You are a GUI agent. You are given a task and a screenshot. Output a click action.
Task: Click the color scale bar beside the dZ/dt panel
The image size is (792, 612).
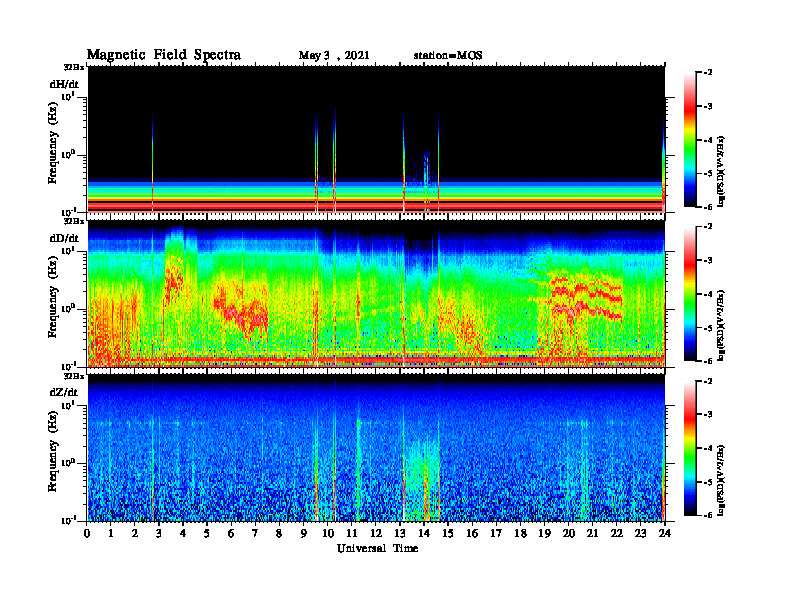coord(689,448)
